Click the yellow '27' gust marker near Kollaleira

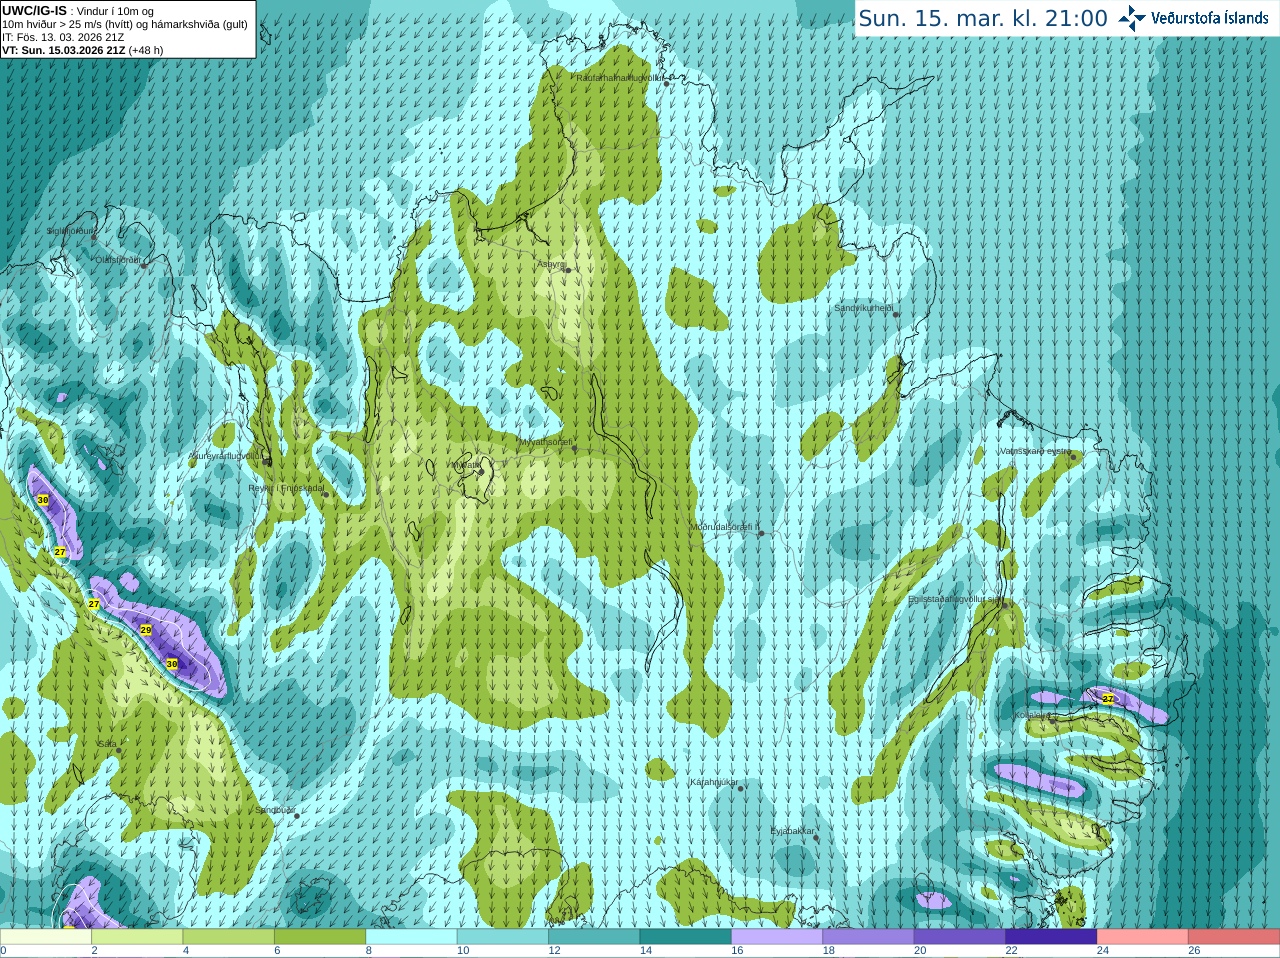[1108, 699]
